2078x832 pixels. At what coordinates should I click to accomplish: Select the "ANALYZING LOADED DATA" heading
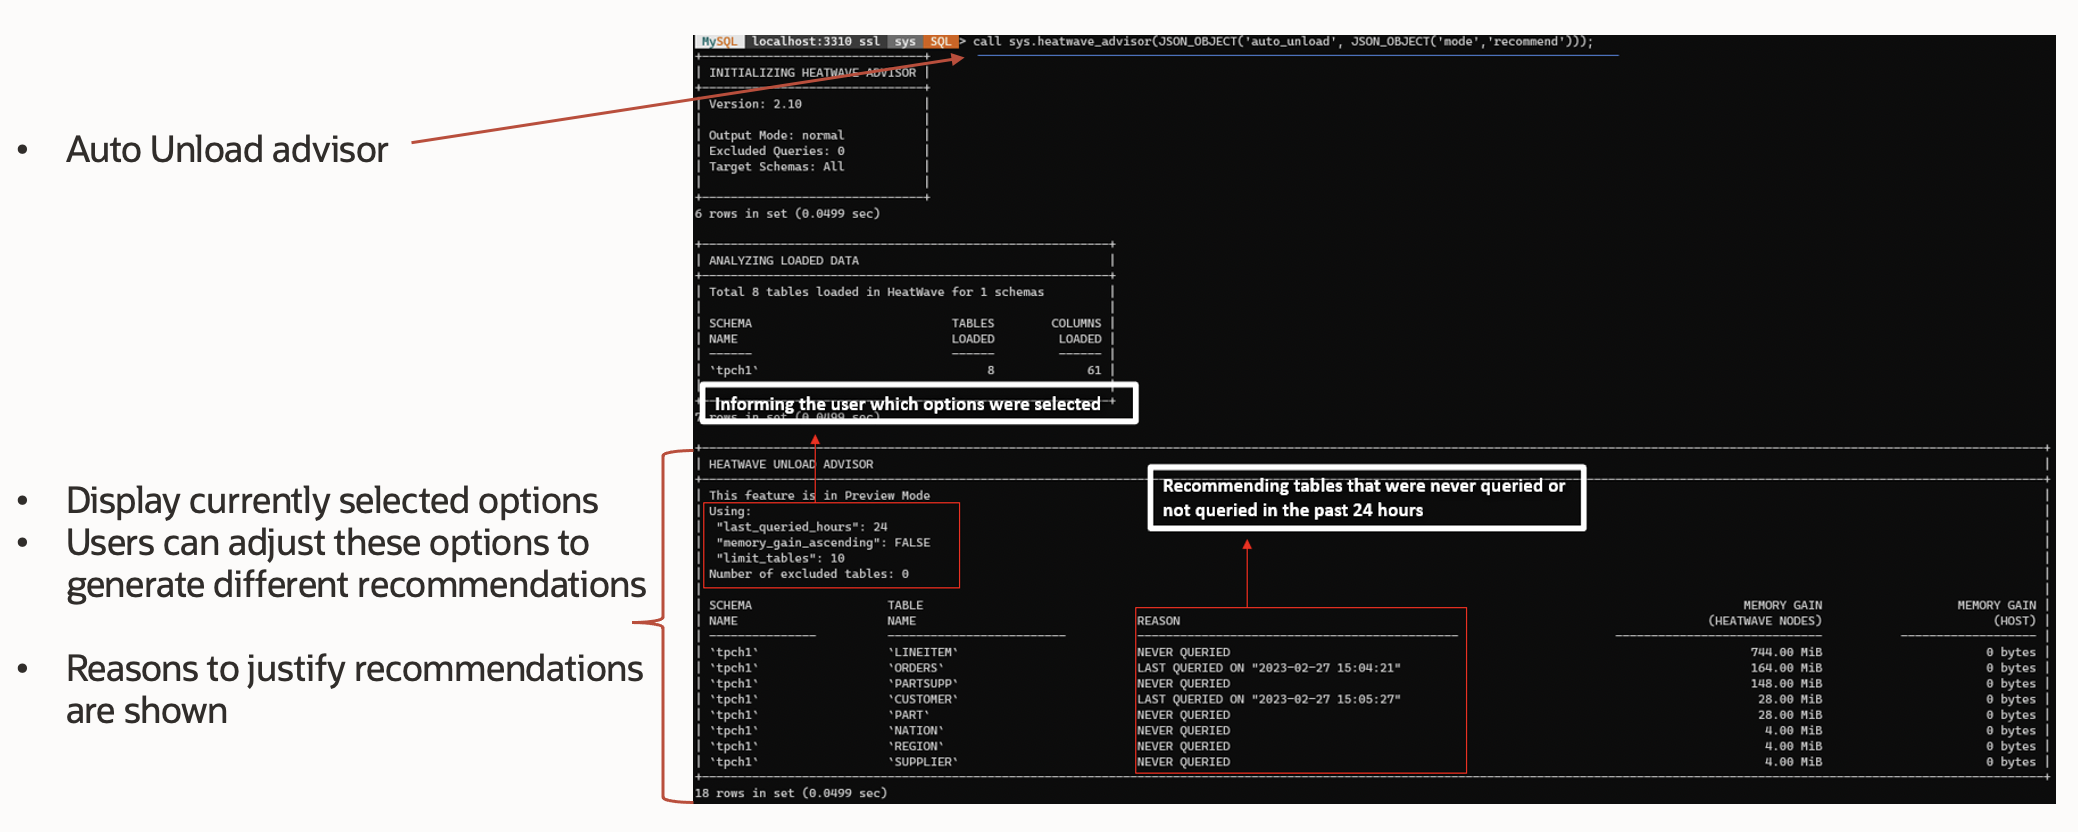tap(784, 261)
